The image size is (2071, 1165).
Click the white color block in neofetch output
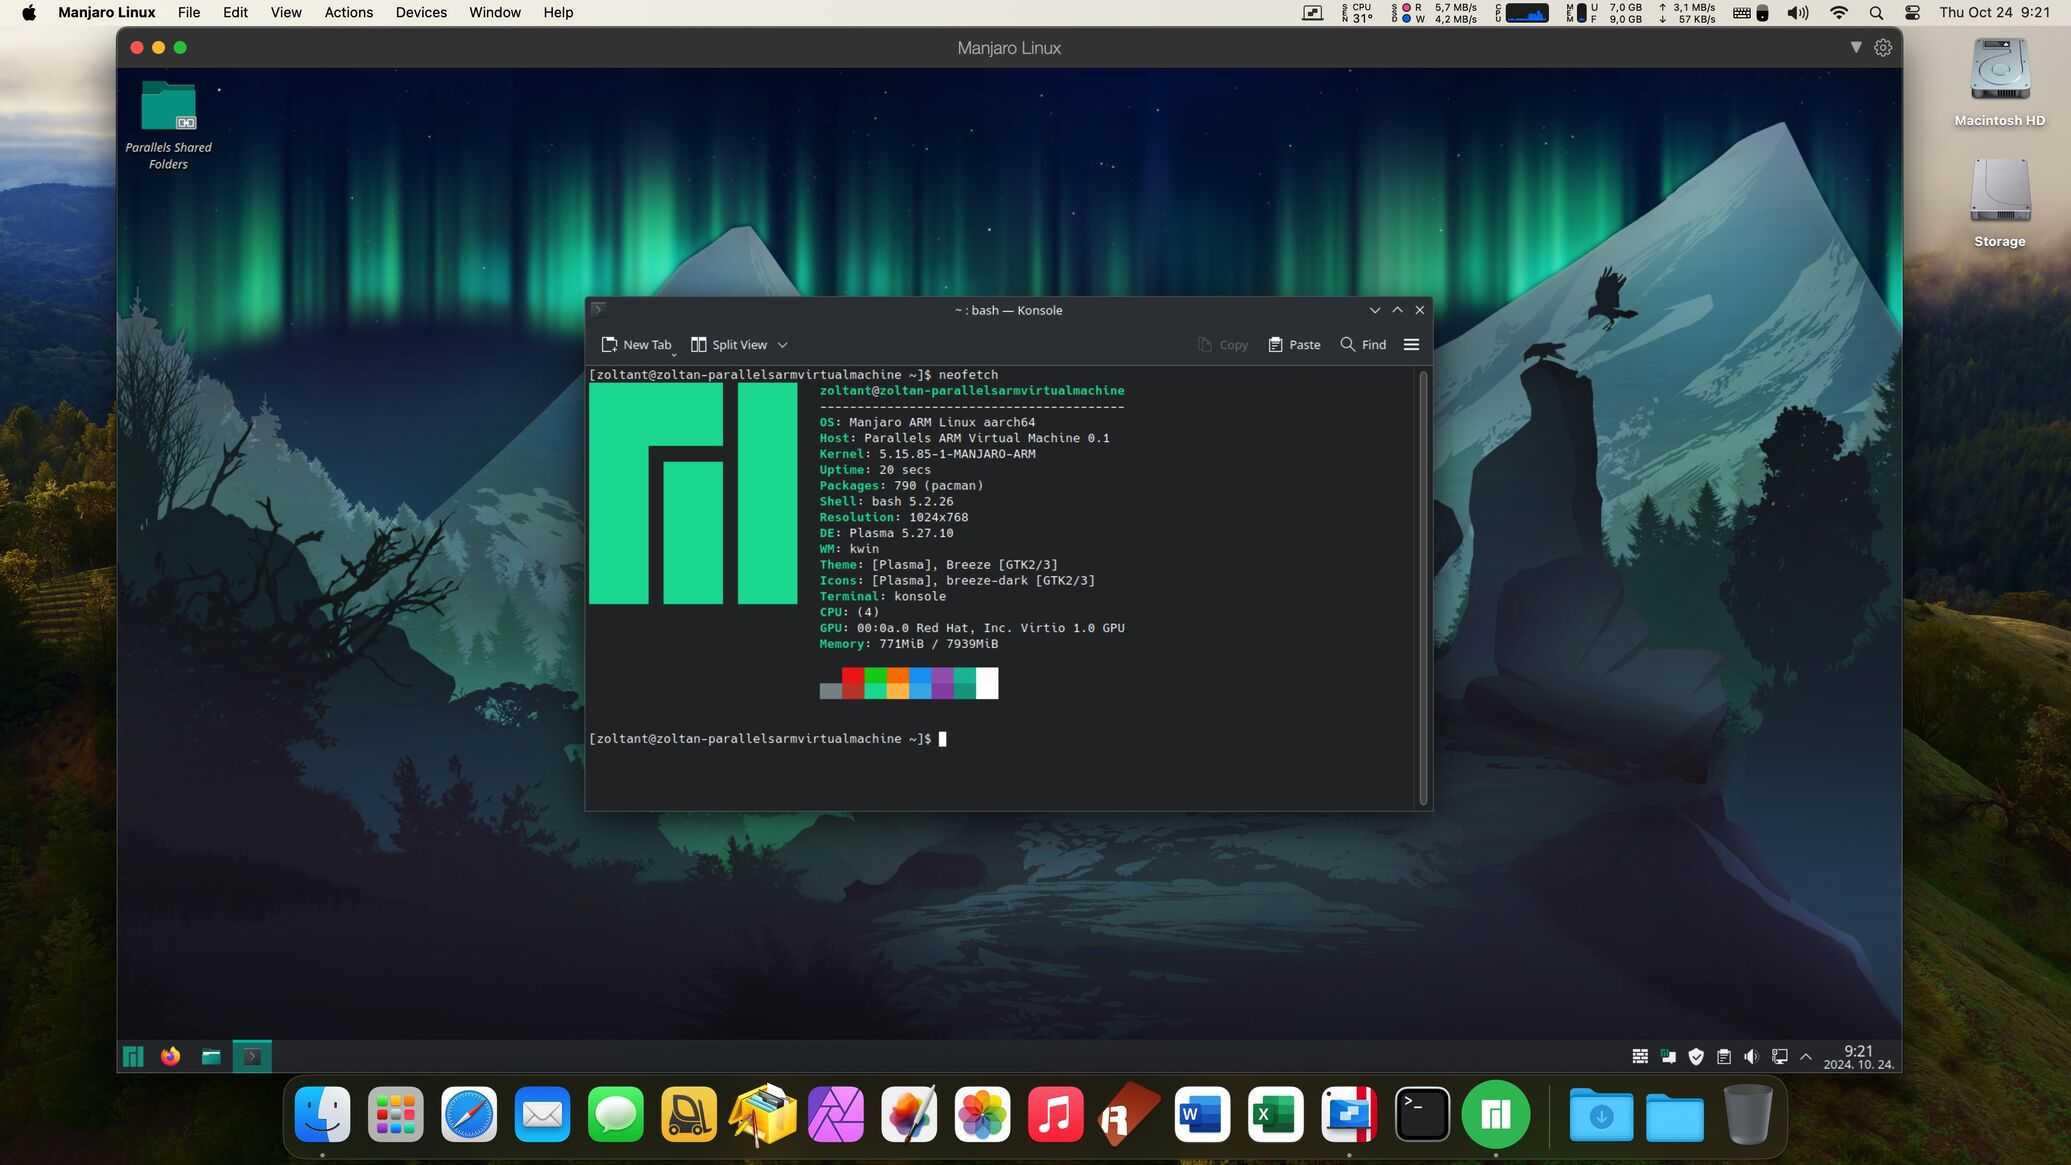pyautogui.click(x=987, y=683)
